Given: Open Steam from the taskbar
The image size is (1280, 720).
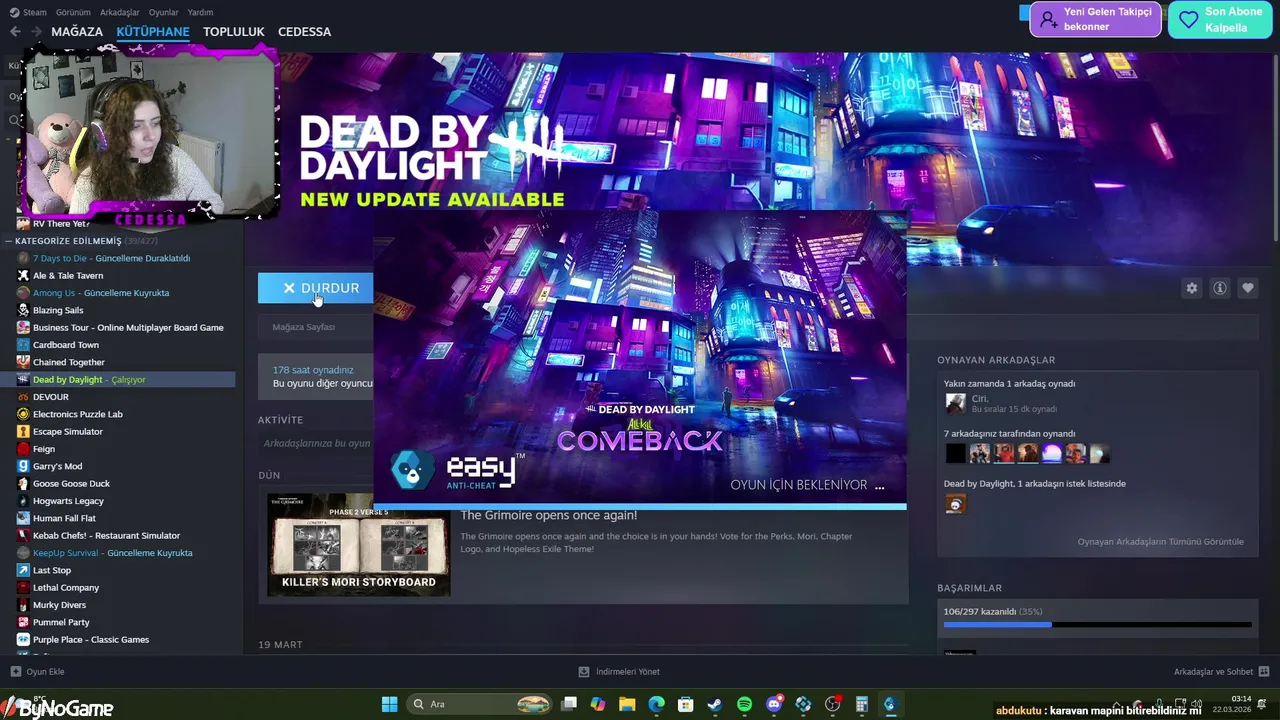Looking at the screenshot, I should pos(715,704).
